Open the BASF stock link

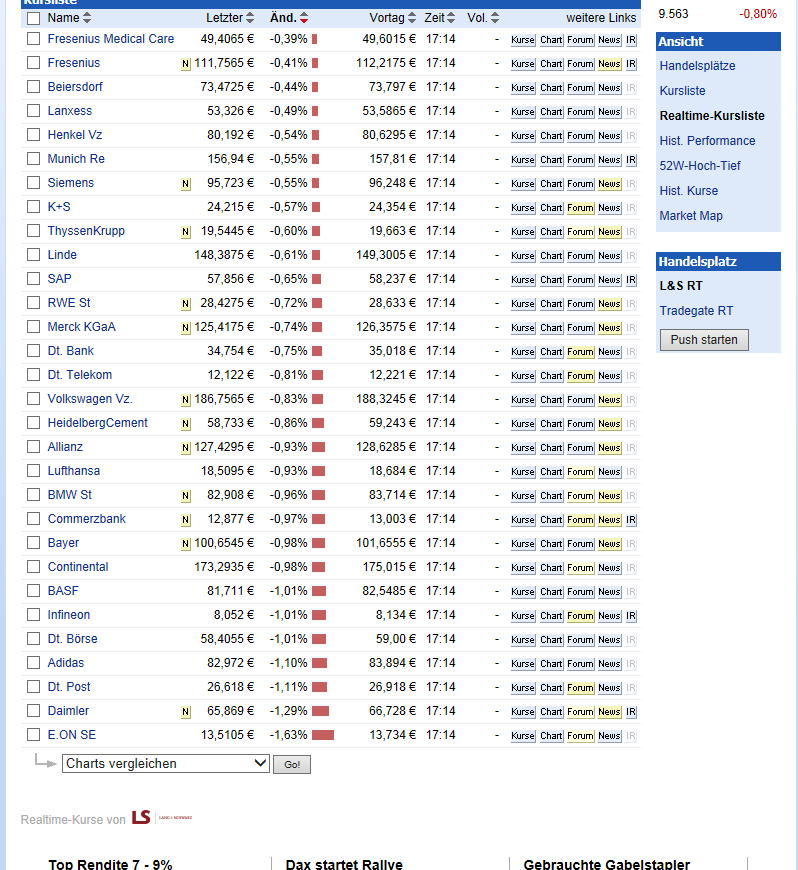click(x=63, y=591)
